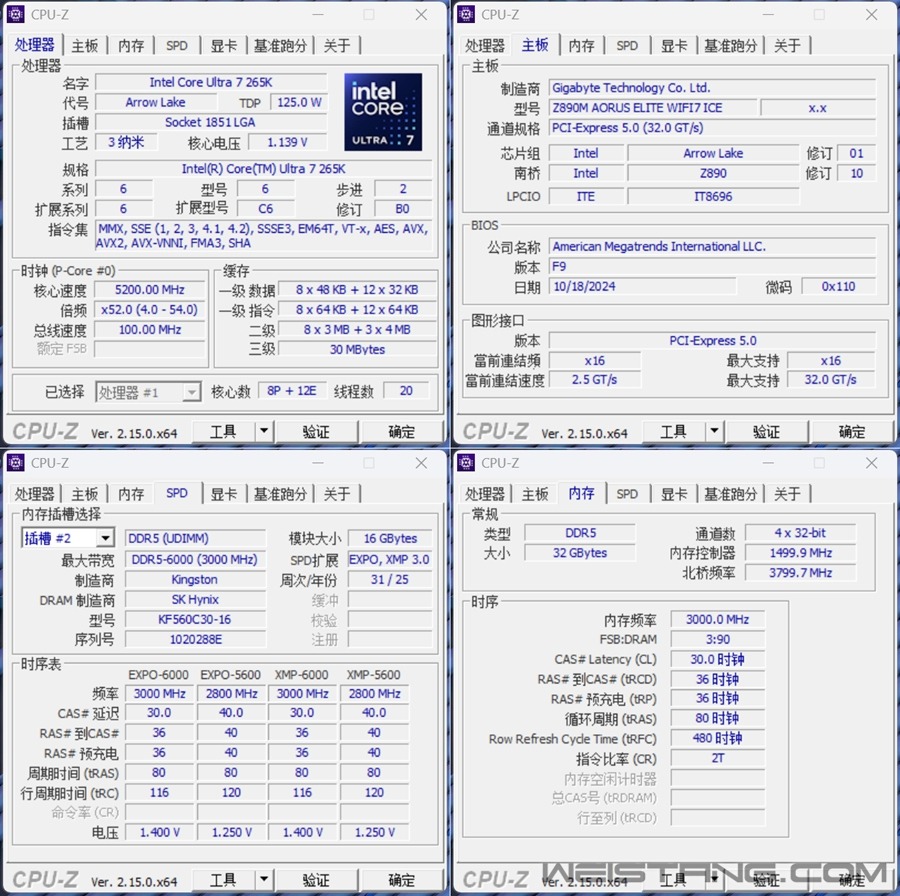
Task: Select 显卡 tab in the processor window
Action: pyautogui.click(x=223, y=45)
